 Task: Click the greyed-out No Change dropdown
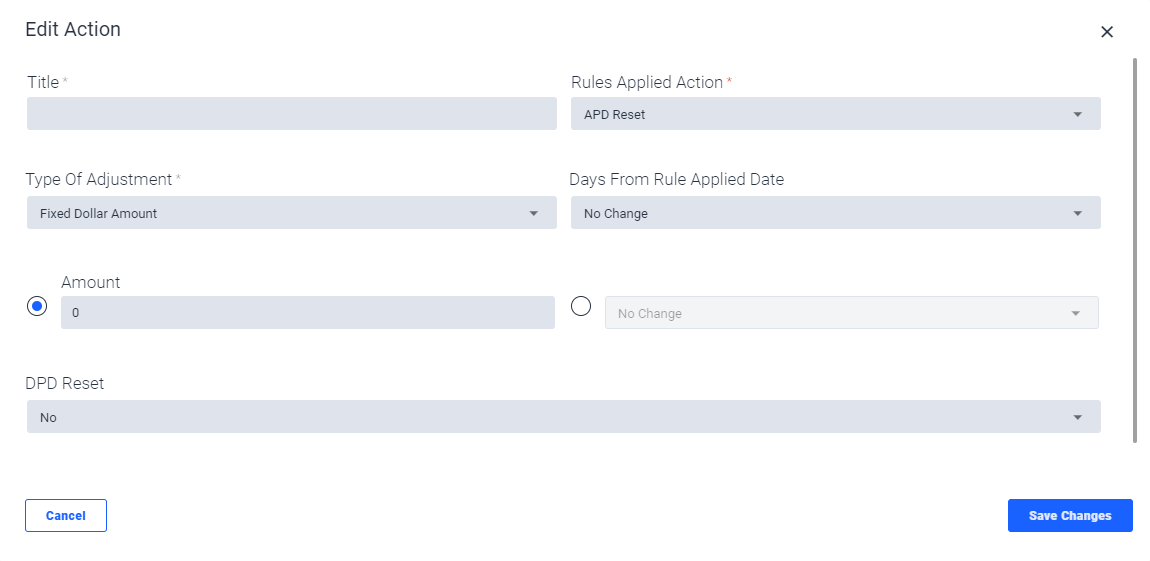tap(851, 312)
